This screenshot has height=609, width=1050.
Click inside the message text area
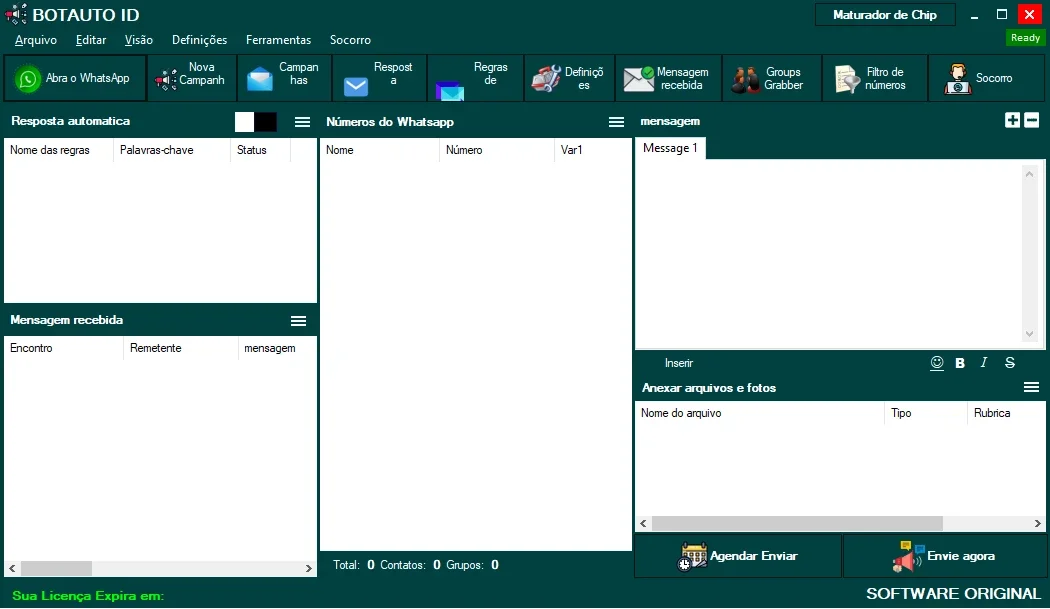[828, 254]
